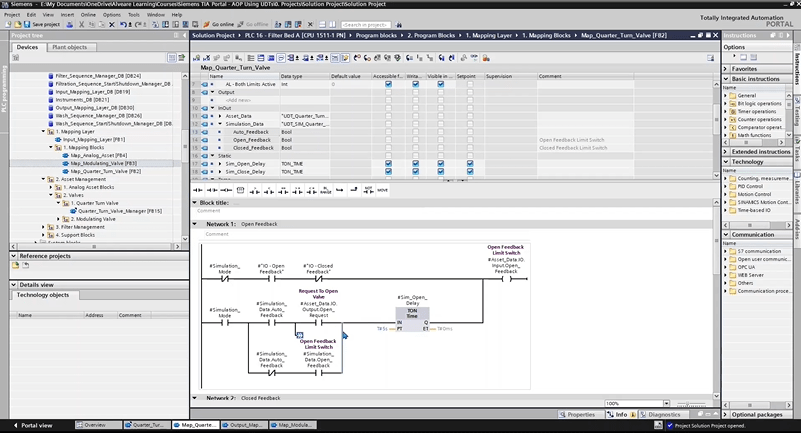Switch to Portal view

click(x=34, y=425)
